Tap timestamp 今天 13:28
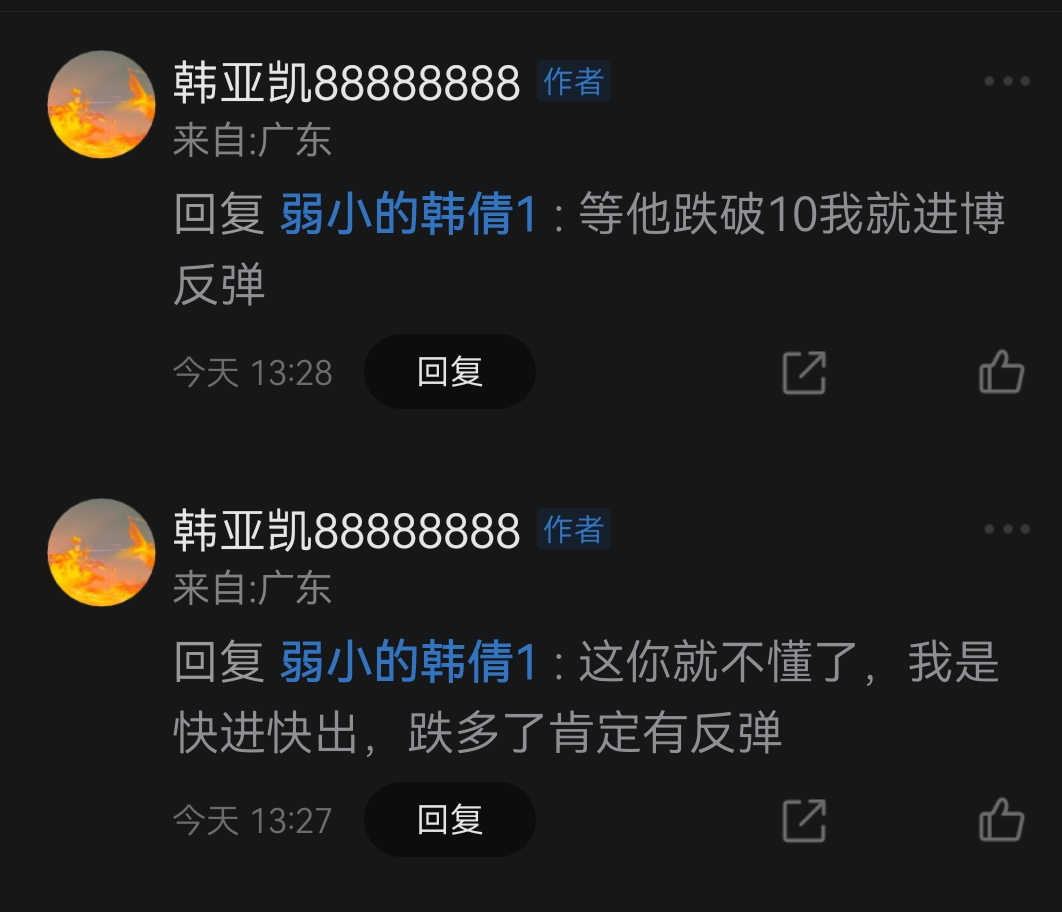 pos(253,372)
